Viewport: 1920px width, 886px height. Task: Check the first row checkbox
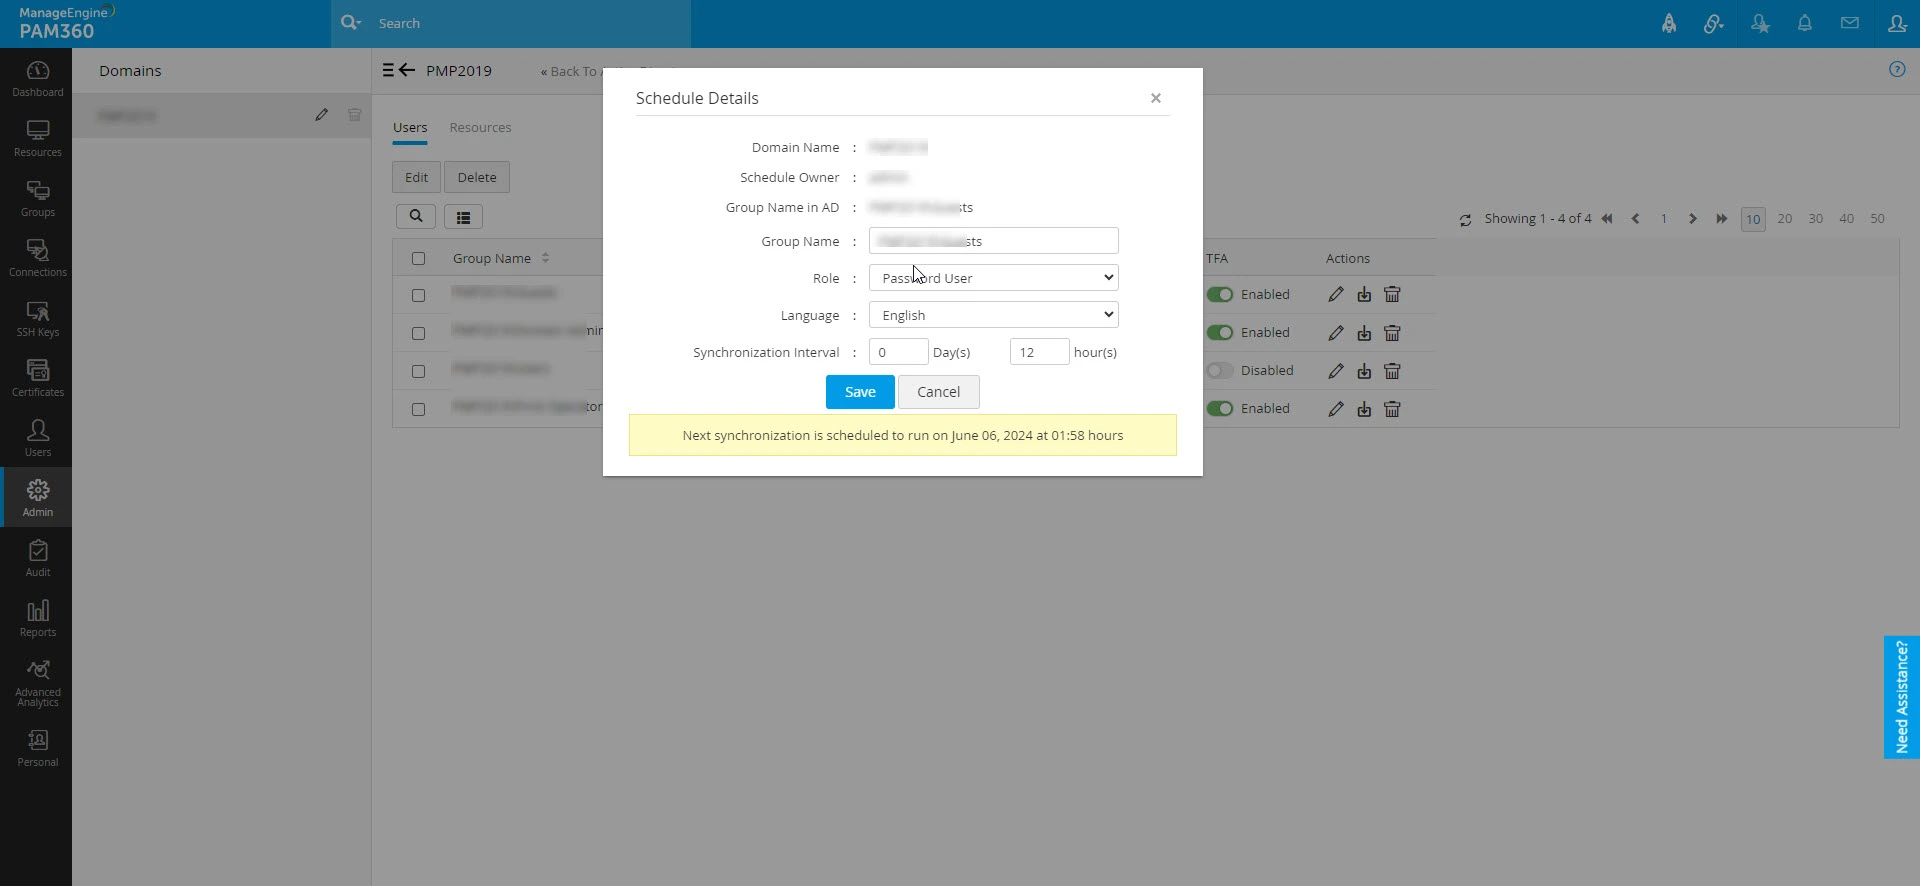click(418, 296)
